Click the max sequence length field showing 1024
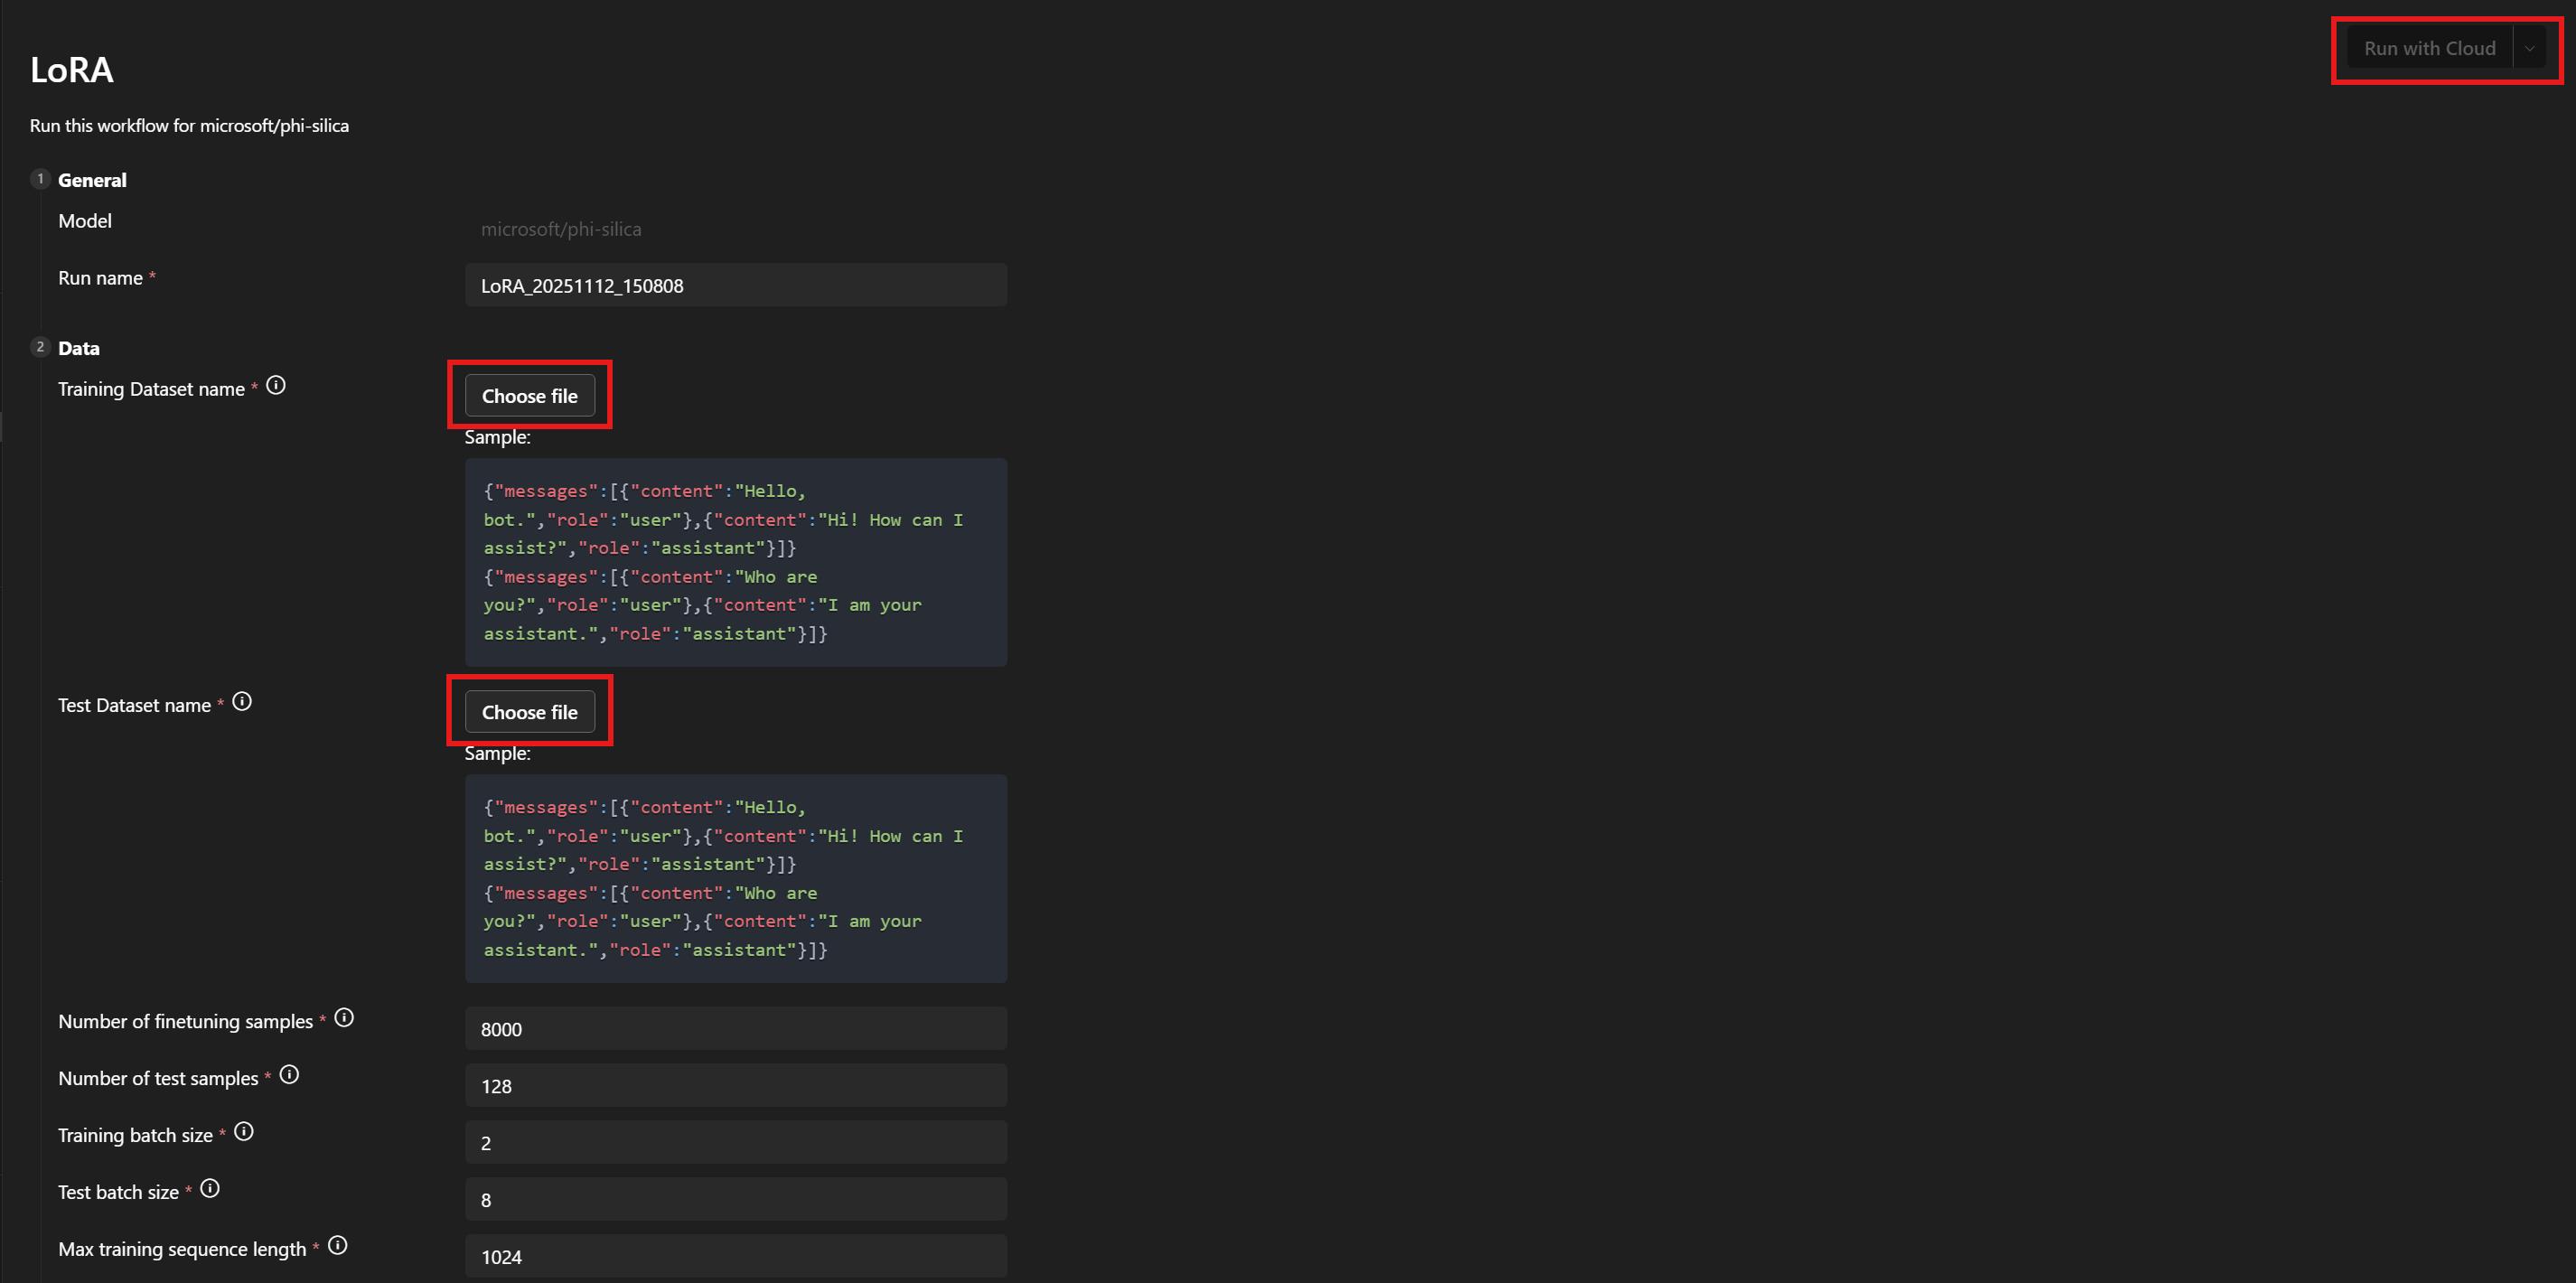 (735, 1256)
